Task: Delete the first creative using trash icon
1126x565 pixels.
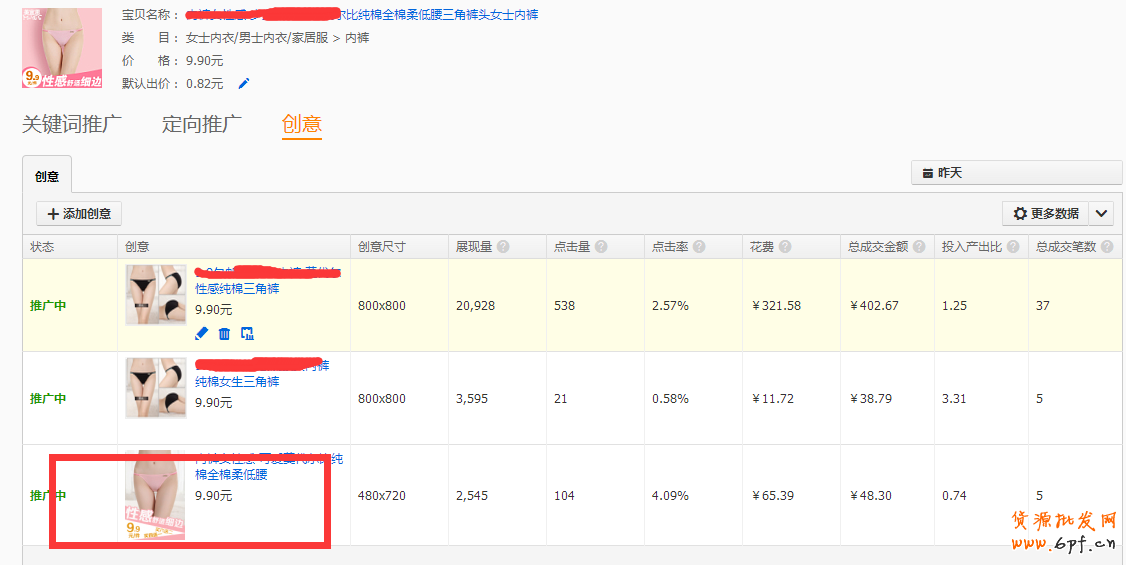Action: pos(224,333)
